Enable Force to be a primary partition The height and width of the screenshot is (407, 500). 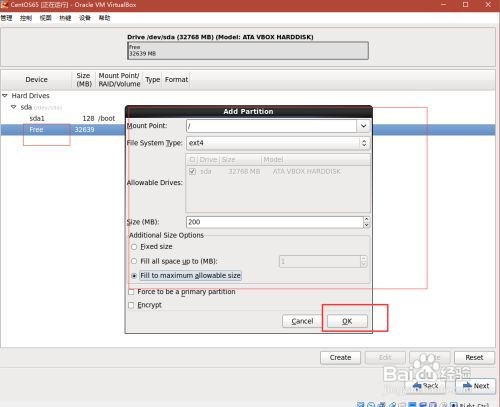coord(131,292)
